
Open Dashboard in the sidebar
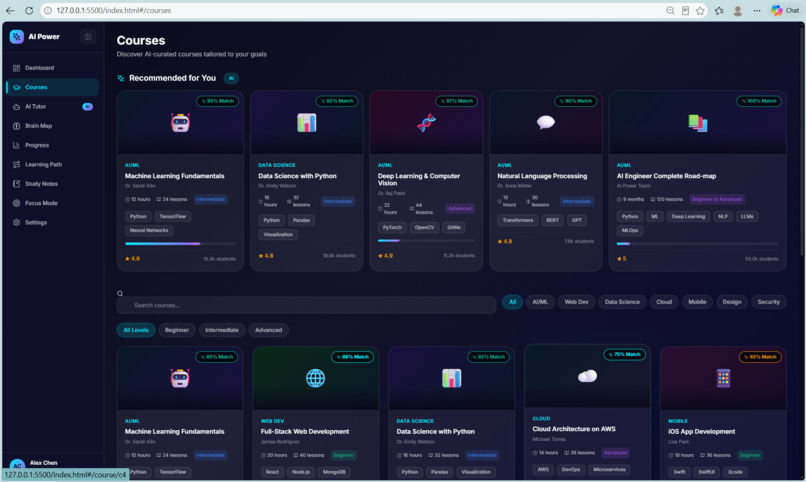(52, 68)
